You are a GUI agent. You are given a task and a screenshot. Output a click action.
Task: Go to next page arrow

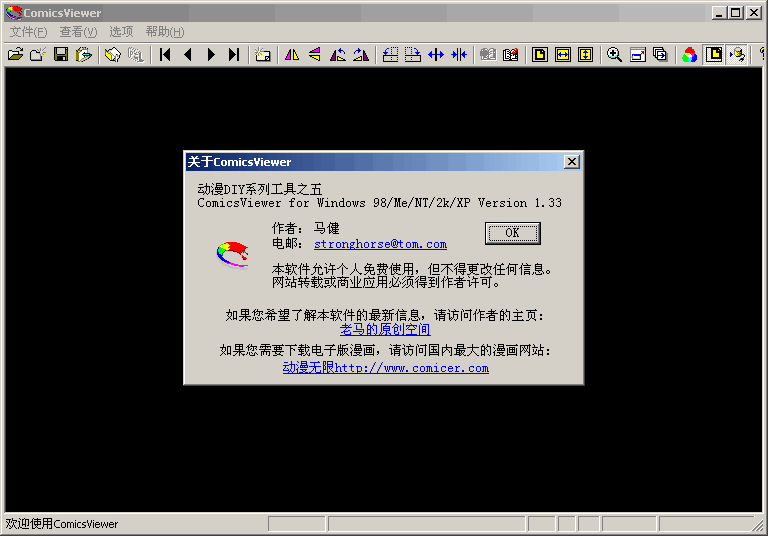[x=211, y=55]
